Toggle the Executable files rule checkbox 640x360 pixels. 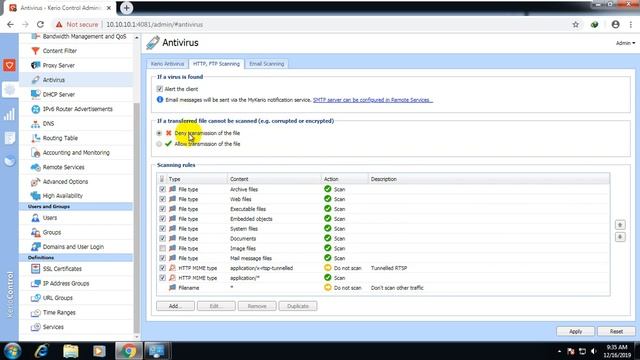click(x=162, y=209)
